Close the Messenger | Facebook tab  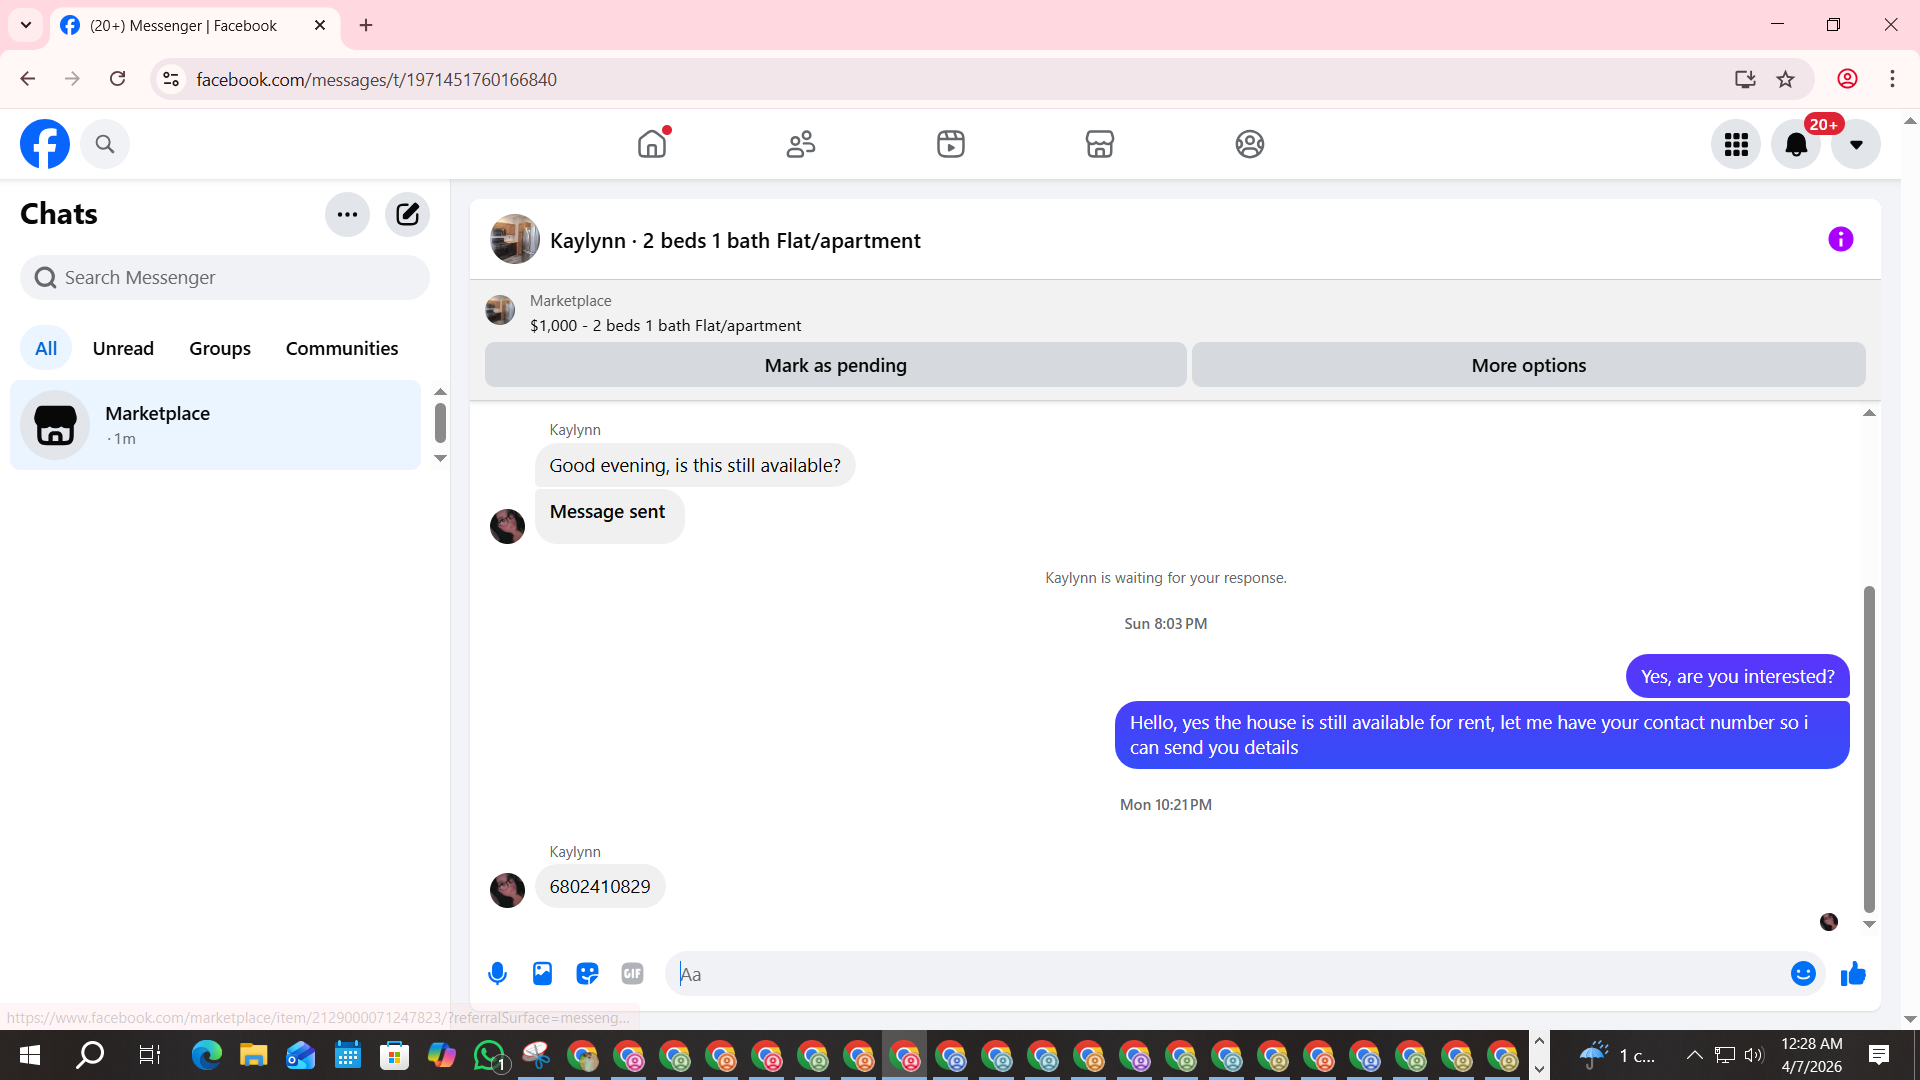(320, 25)
